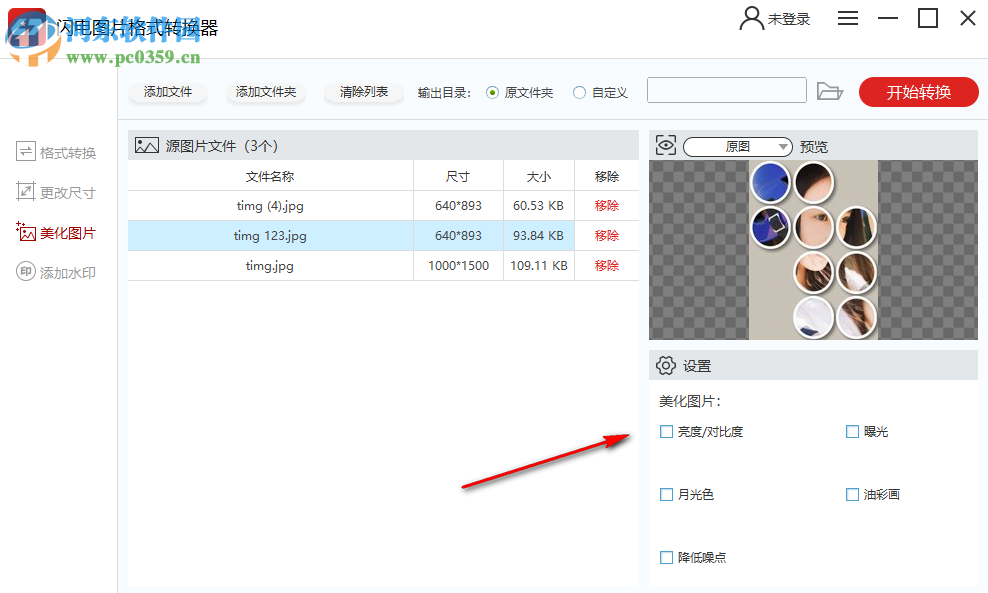Select the 添加水印 stamp icon

click(x=26, y=272)
